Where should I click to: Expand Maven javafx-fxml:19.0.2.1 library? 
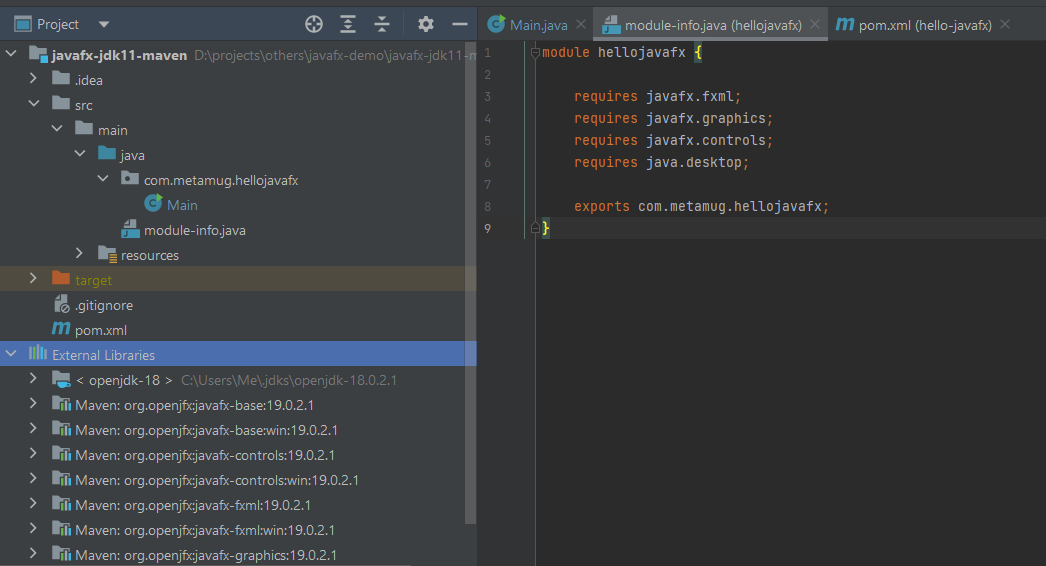tap(33, 503)
